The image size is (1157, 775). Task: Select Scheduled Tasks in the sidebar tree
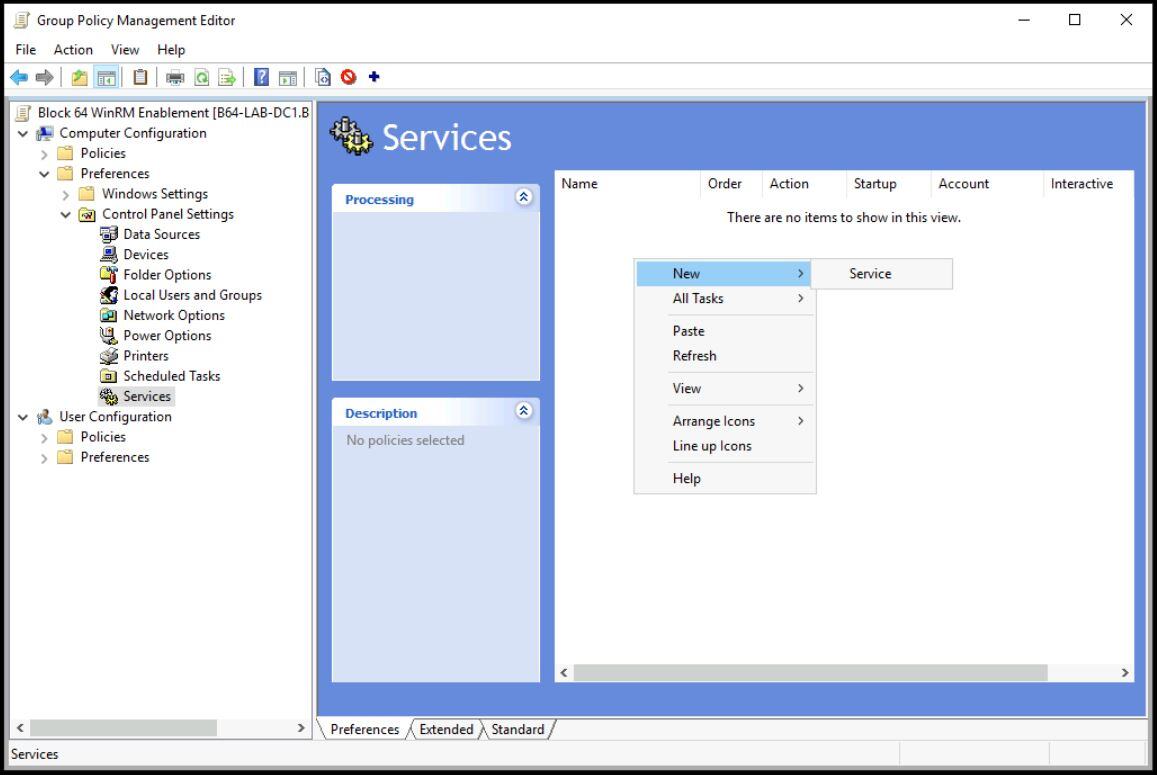point(173,375)
